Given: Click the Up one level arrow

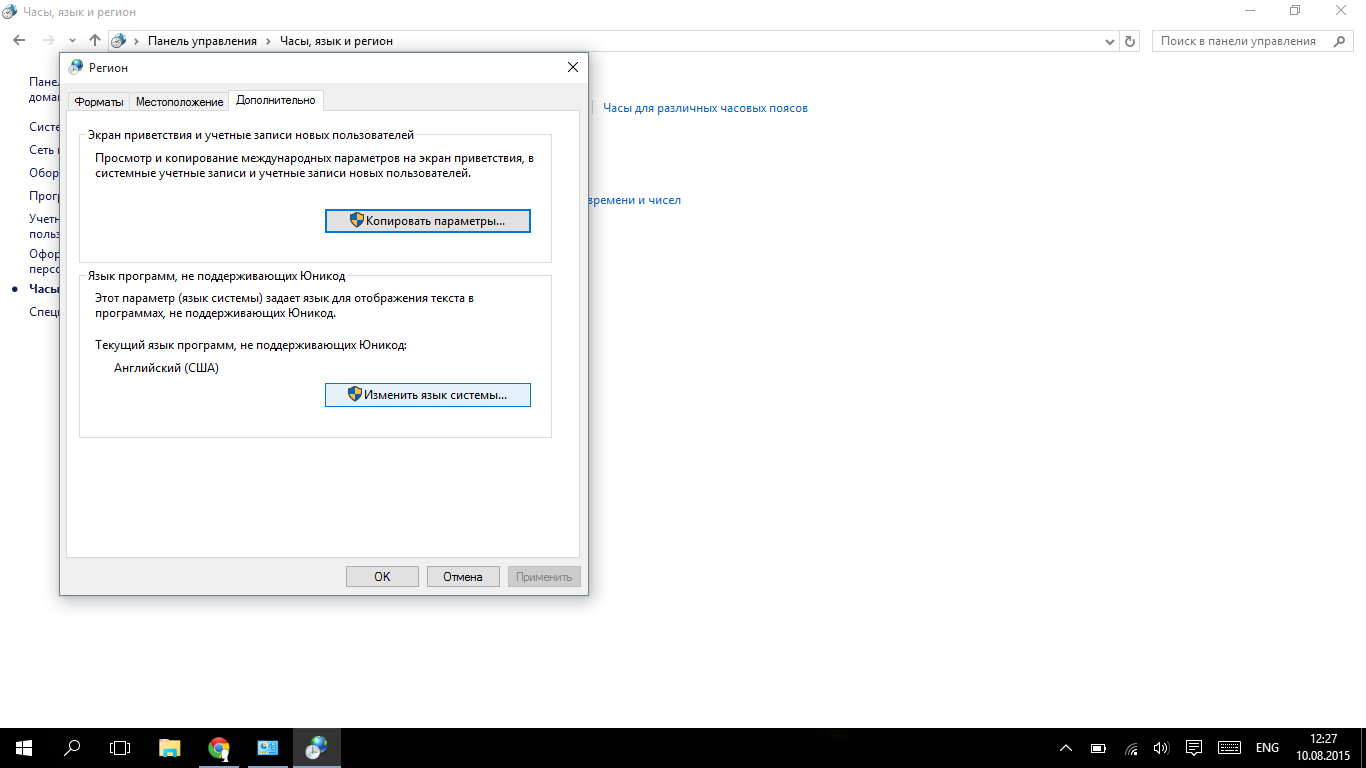Looking at the screenshot, I should tap(95, 41).
